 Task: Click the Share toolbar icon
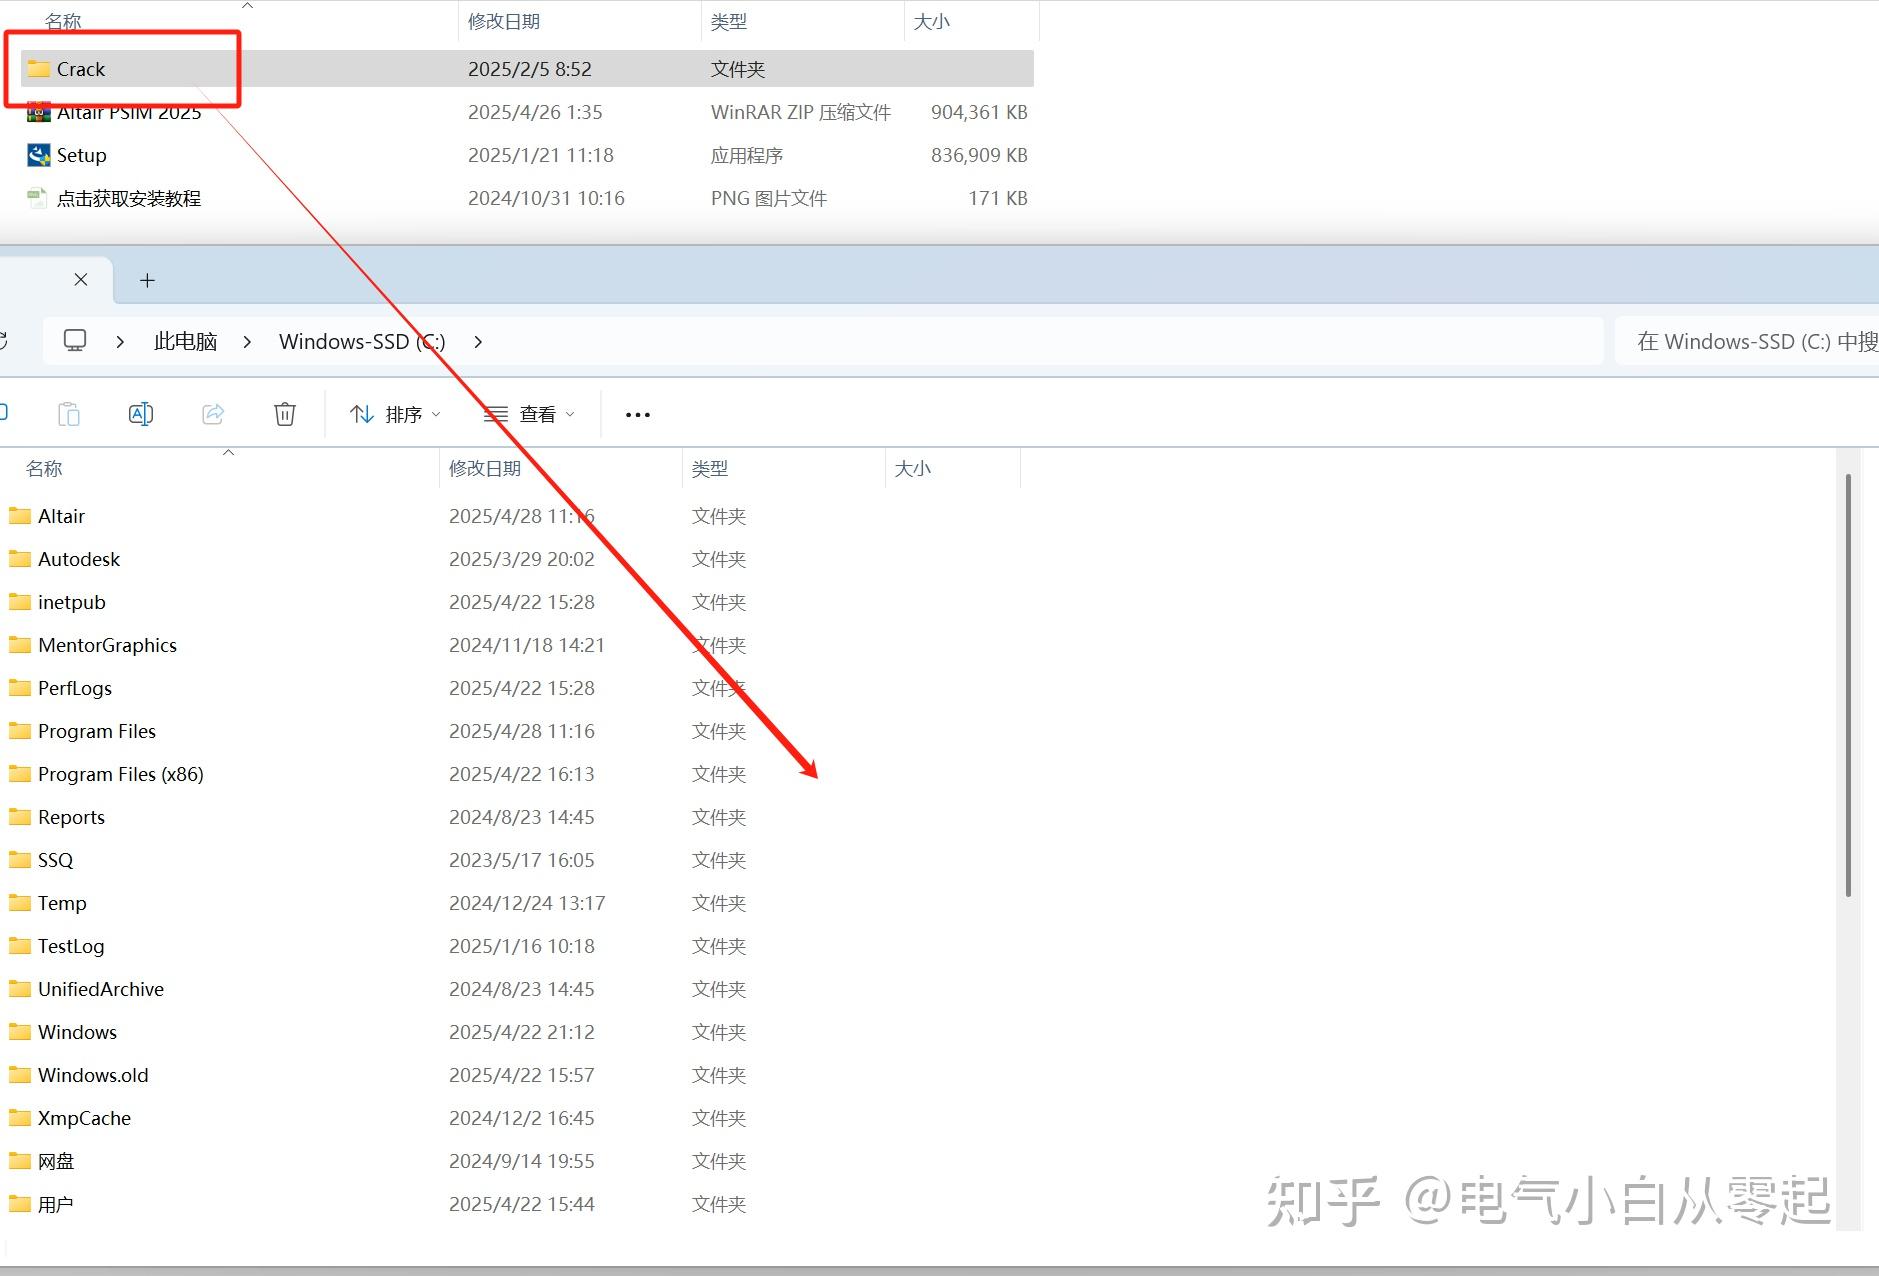(212, 413)
